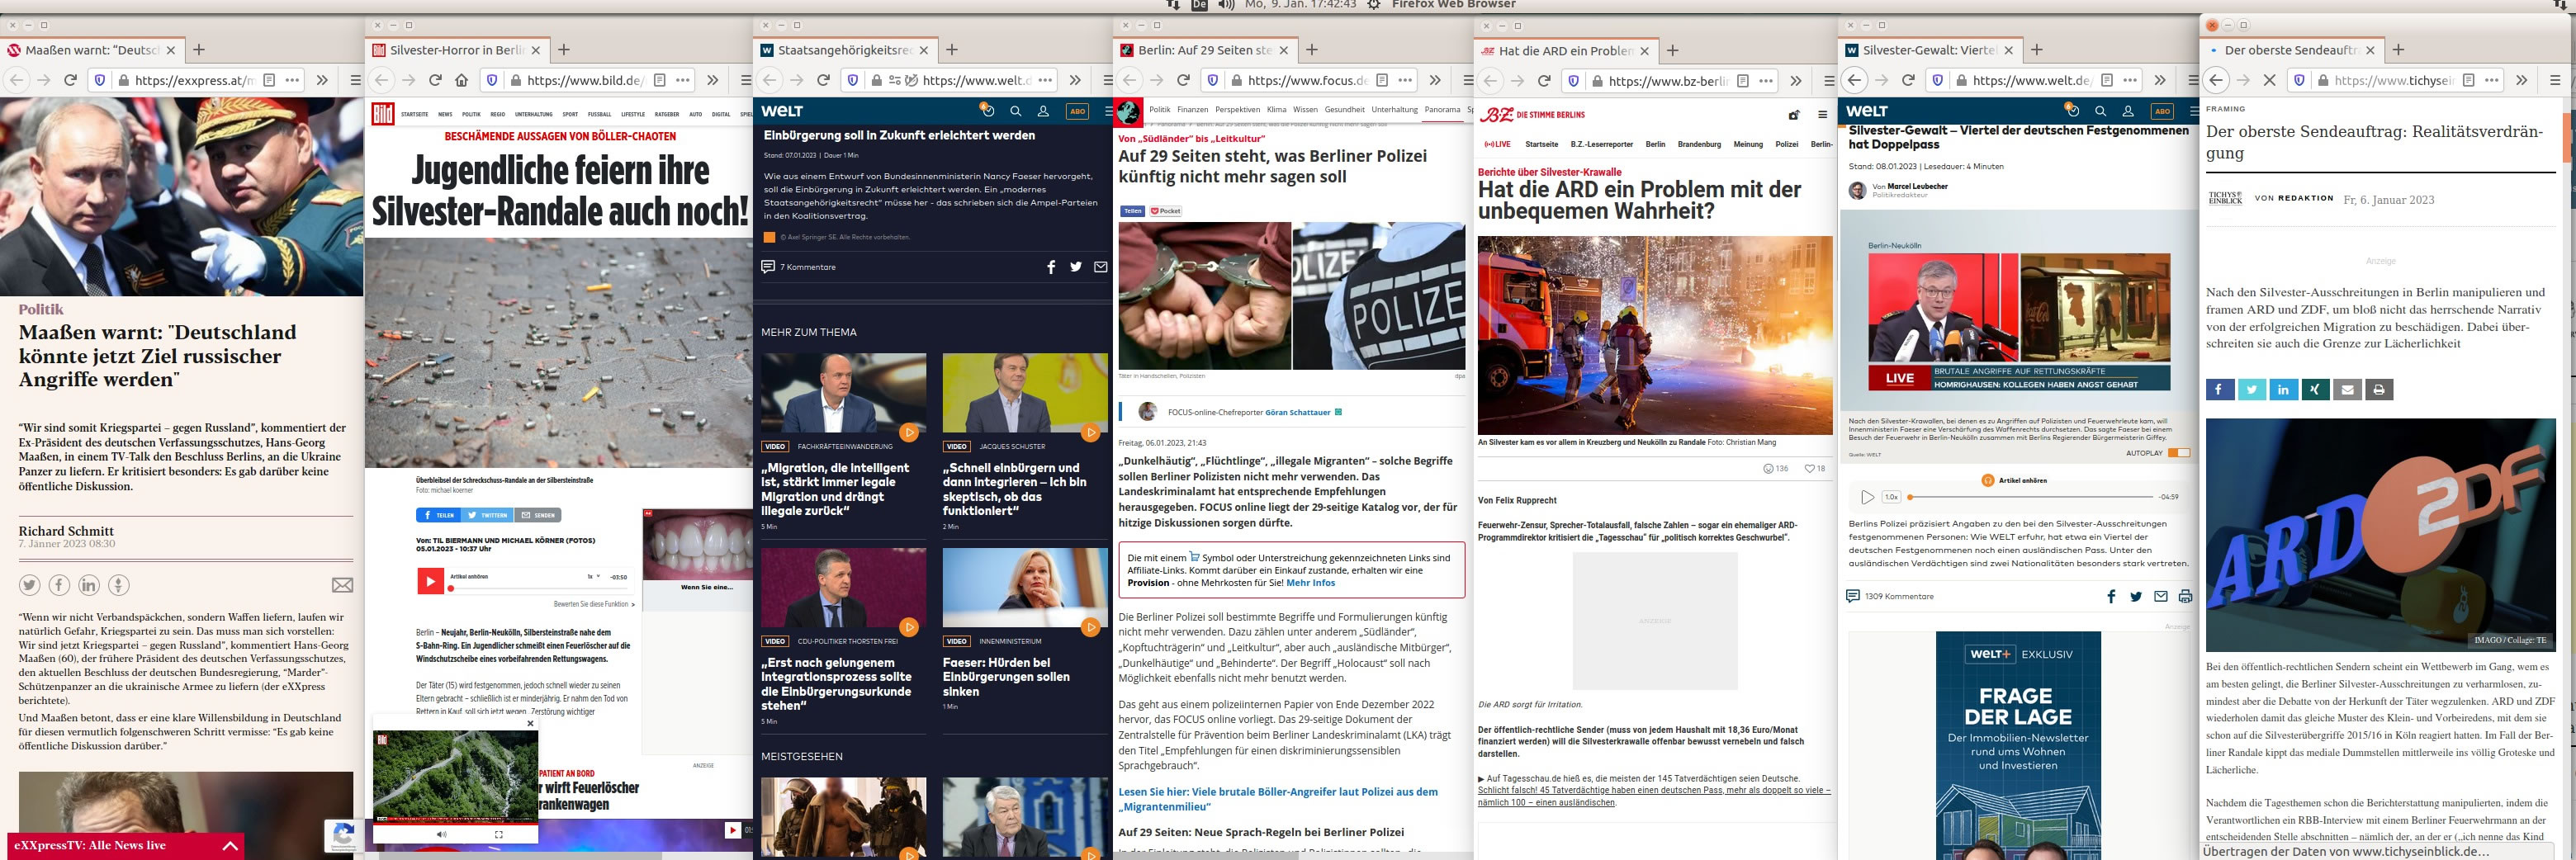Open new tab in Focus window

[1312, 50]
